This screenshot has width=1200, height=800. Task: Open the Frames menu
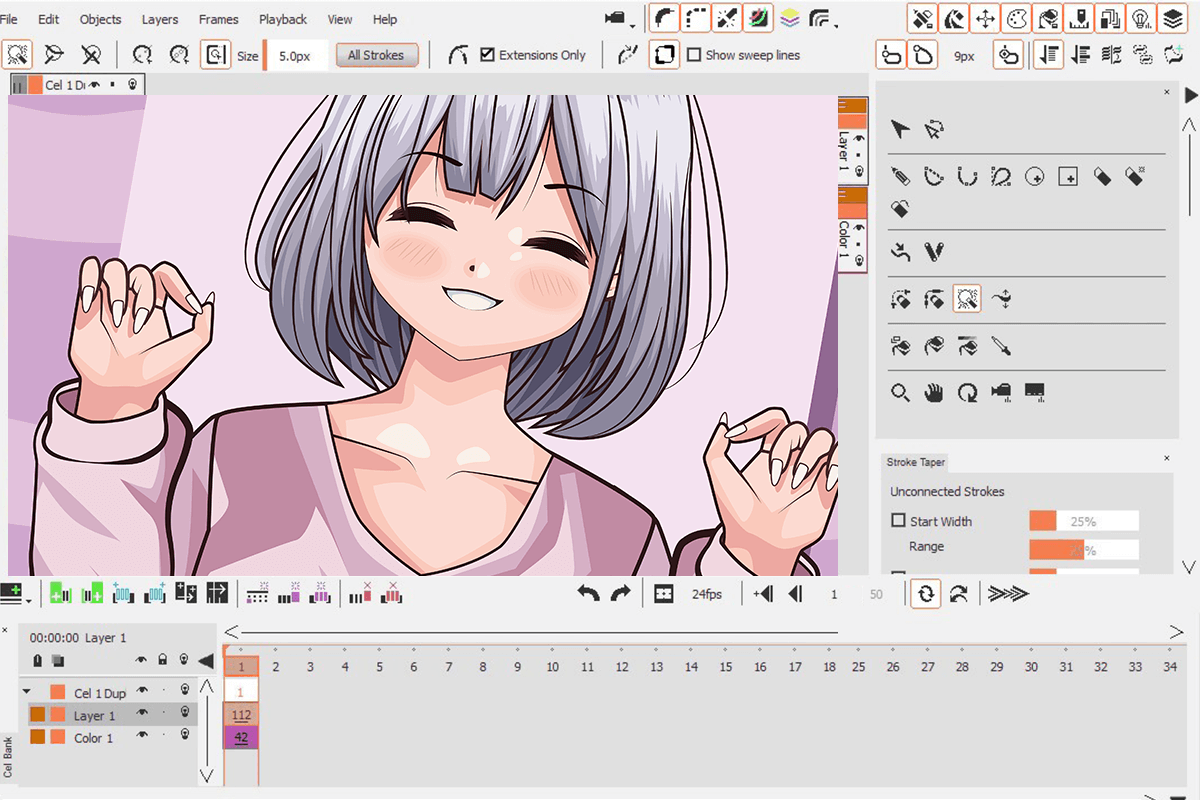[218, 19]
